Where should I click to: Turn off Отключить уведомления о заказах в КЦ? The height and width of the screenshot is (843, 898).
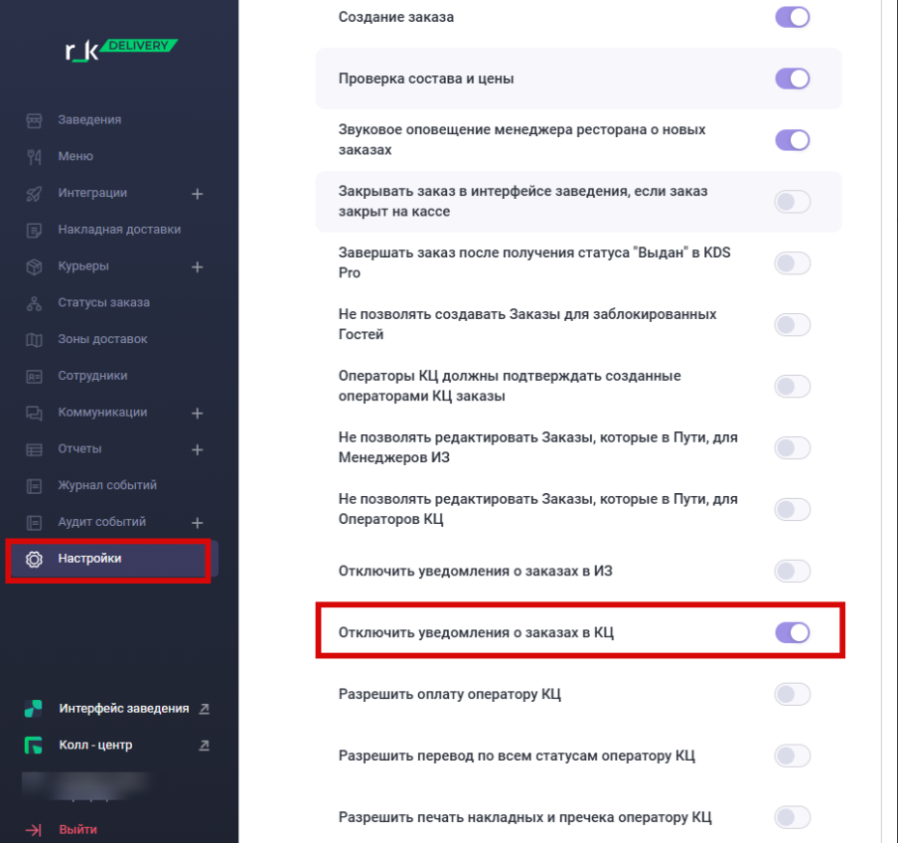click(793, 632)
